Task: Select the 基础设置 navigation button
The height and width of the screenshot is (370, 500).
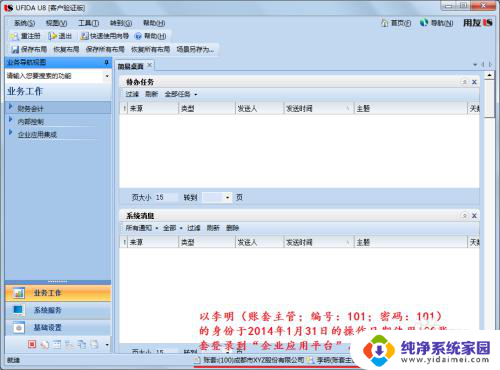Action: click(x=58, y=328)
